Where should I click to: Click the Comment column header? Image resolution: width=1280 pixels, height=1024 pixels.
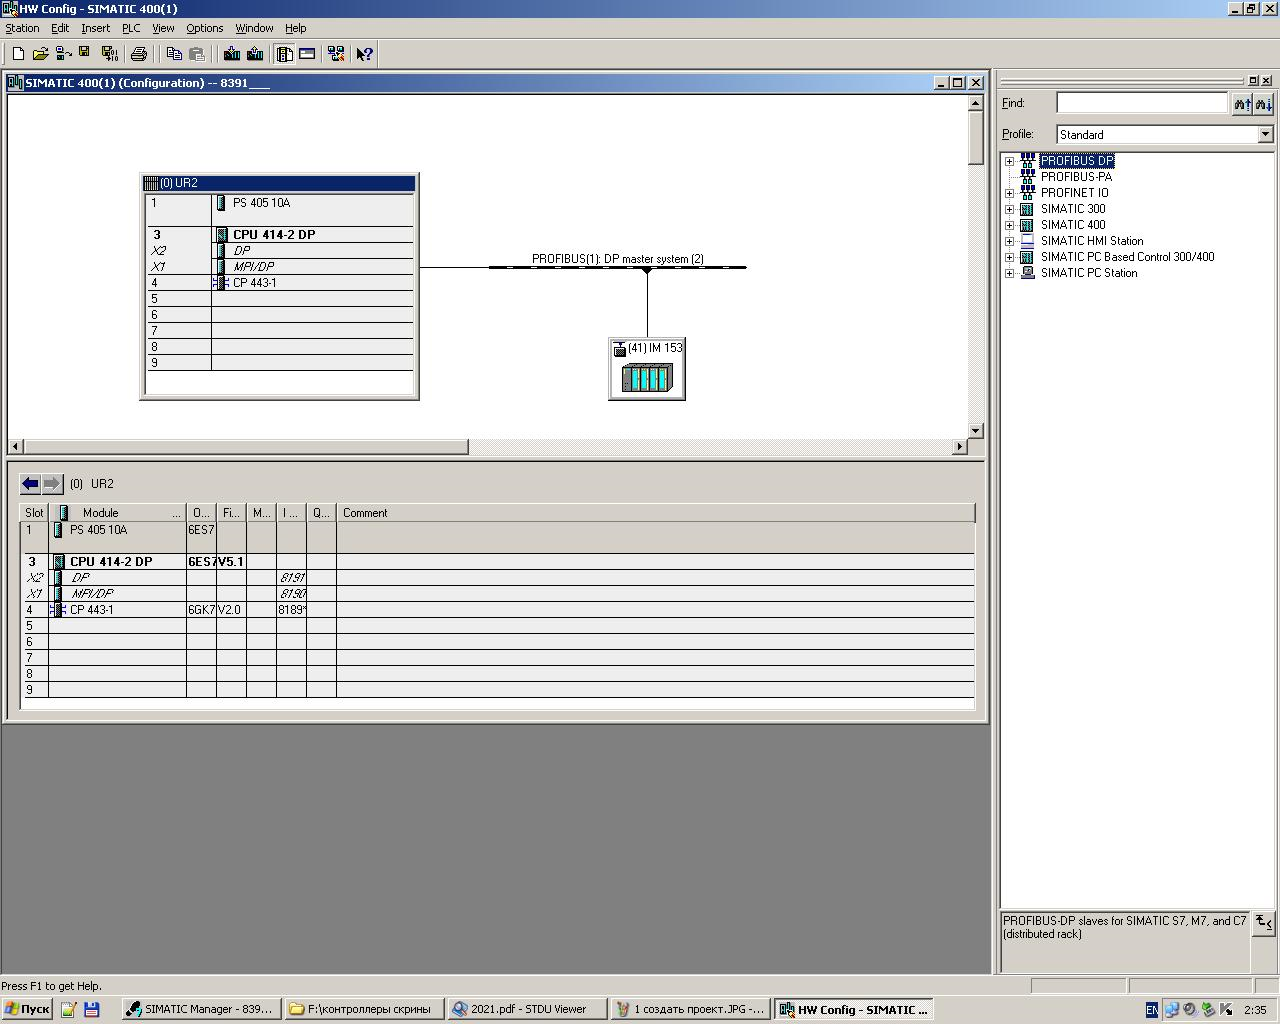pos(655,513)
